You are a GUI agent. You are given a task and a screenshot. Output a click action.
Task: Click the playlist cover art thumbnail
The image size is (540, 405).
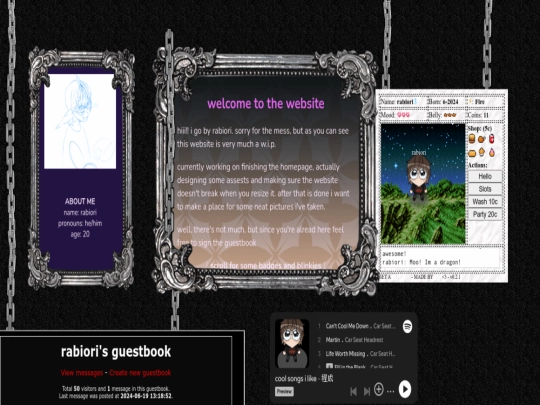(292, 343)
